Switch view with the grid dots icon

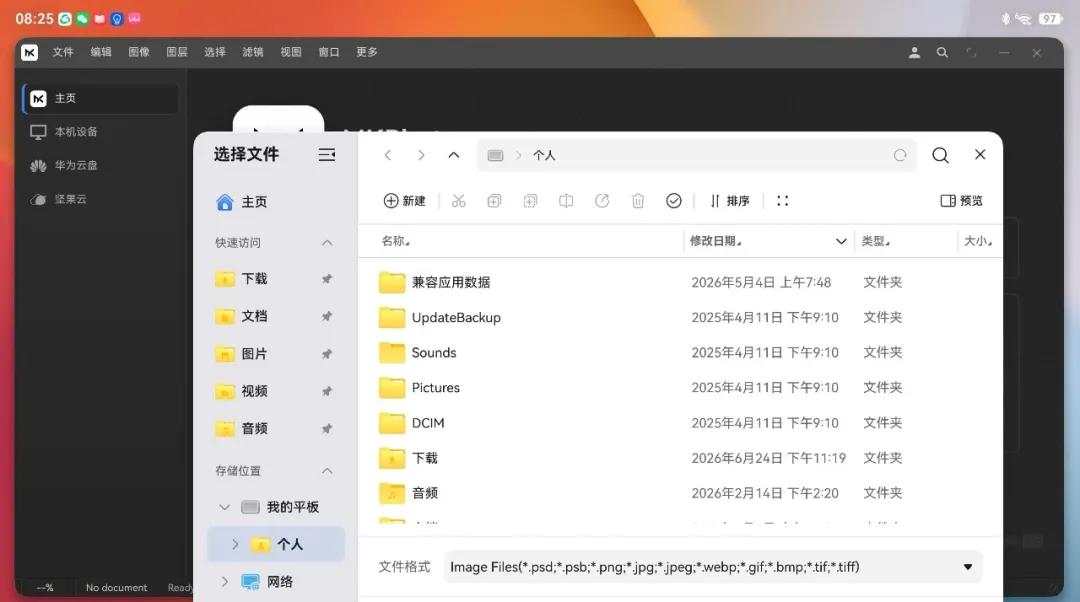pos(782,200)
